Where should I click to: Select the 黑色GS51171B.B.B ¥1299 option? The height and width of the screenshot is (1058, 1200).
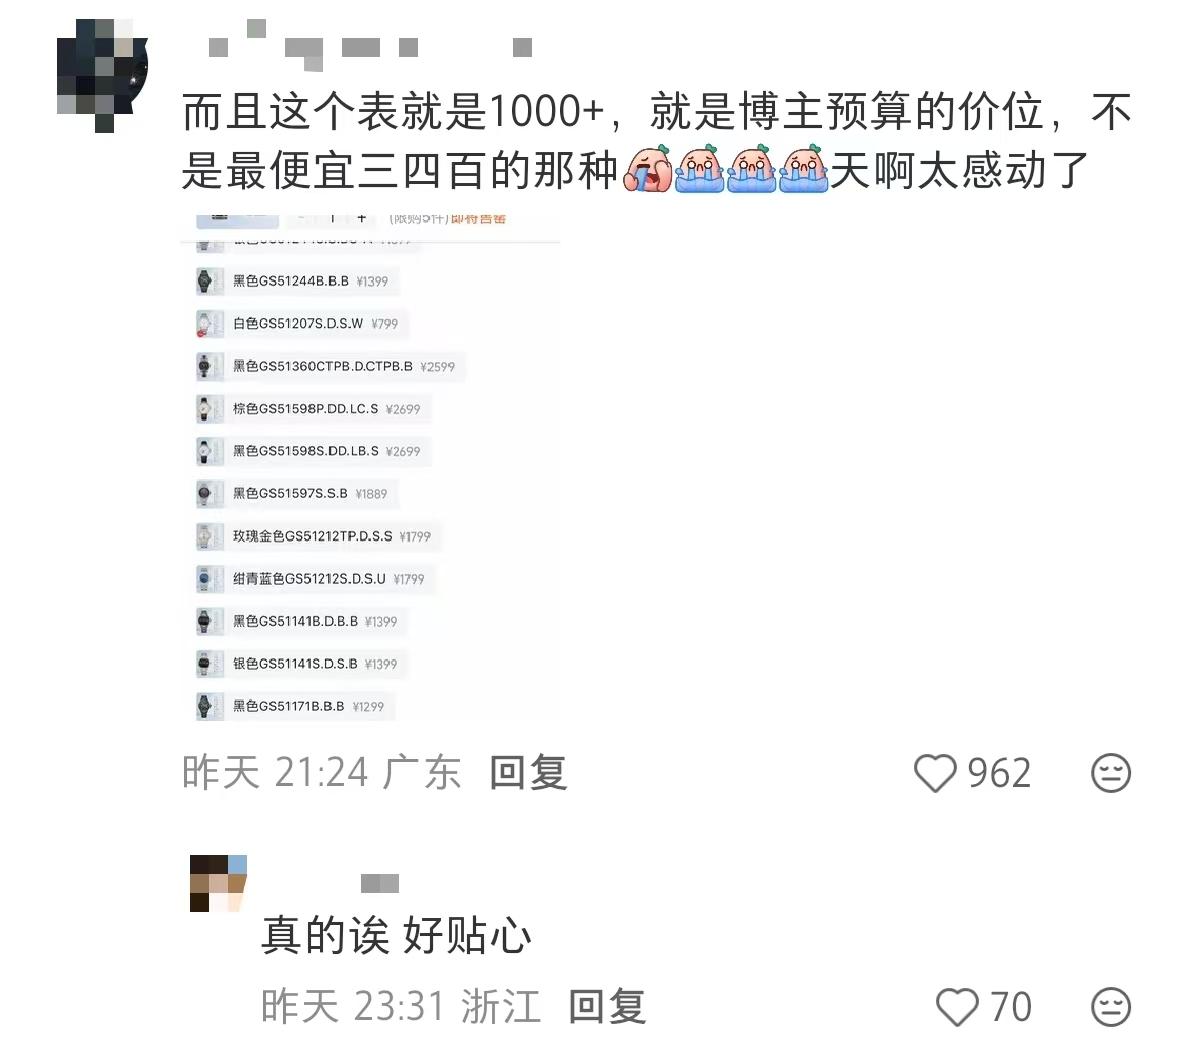(x=294, y=706)
